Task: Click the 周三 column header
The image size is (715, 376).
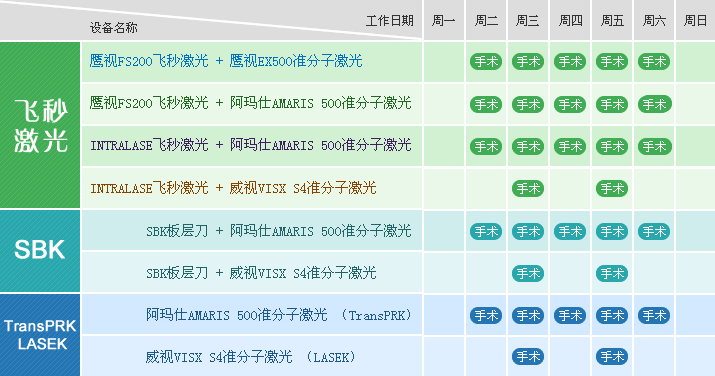Action: pos(528,21)
